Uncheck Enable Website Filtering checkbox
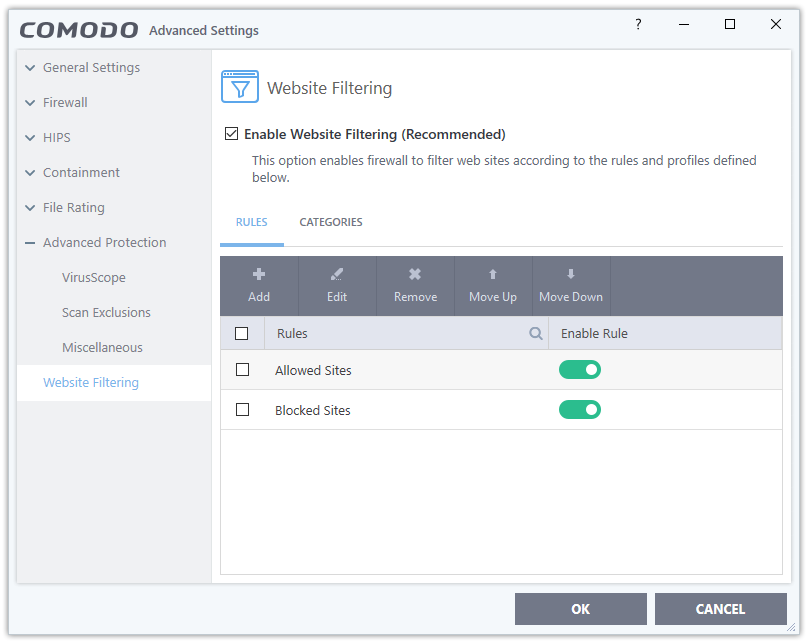 pos(231,134)
